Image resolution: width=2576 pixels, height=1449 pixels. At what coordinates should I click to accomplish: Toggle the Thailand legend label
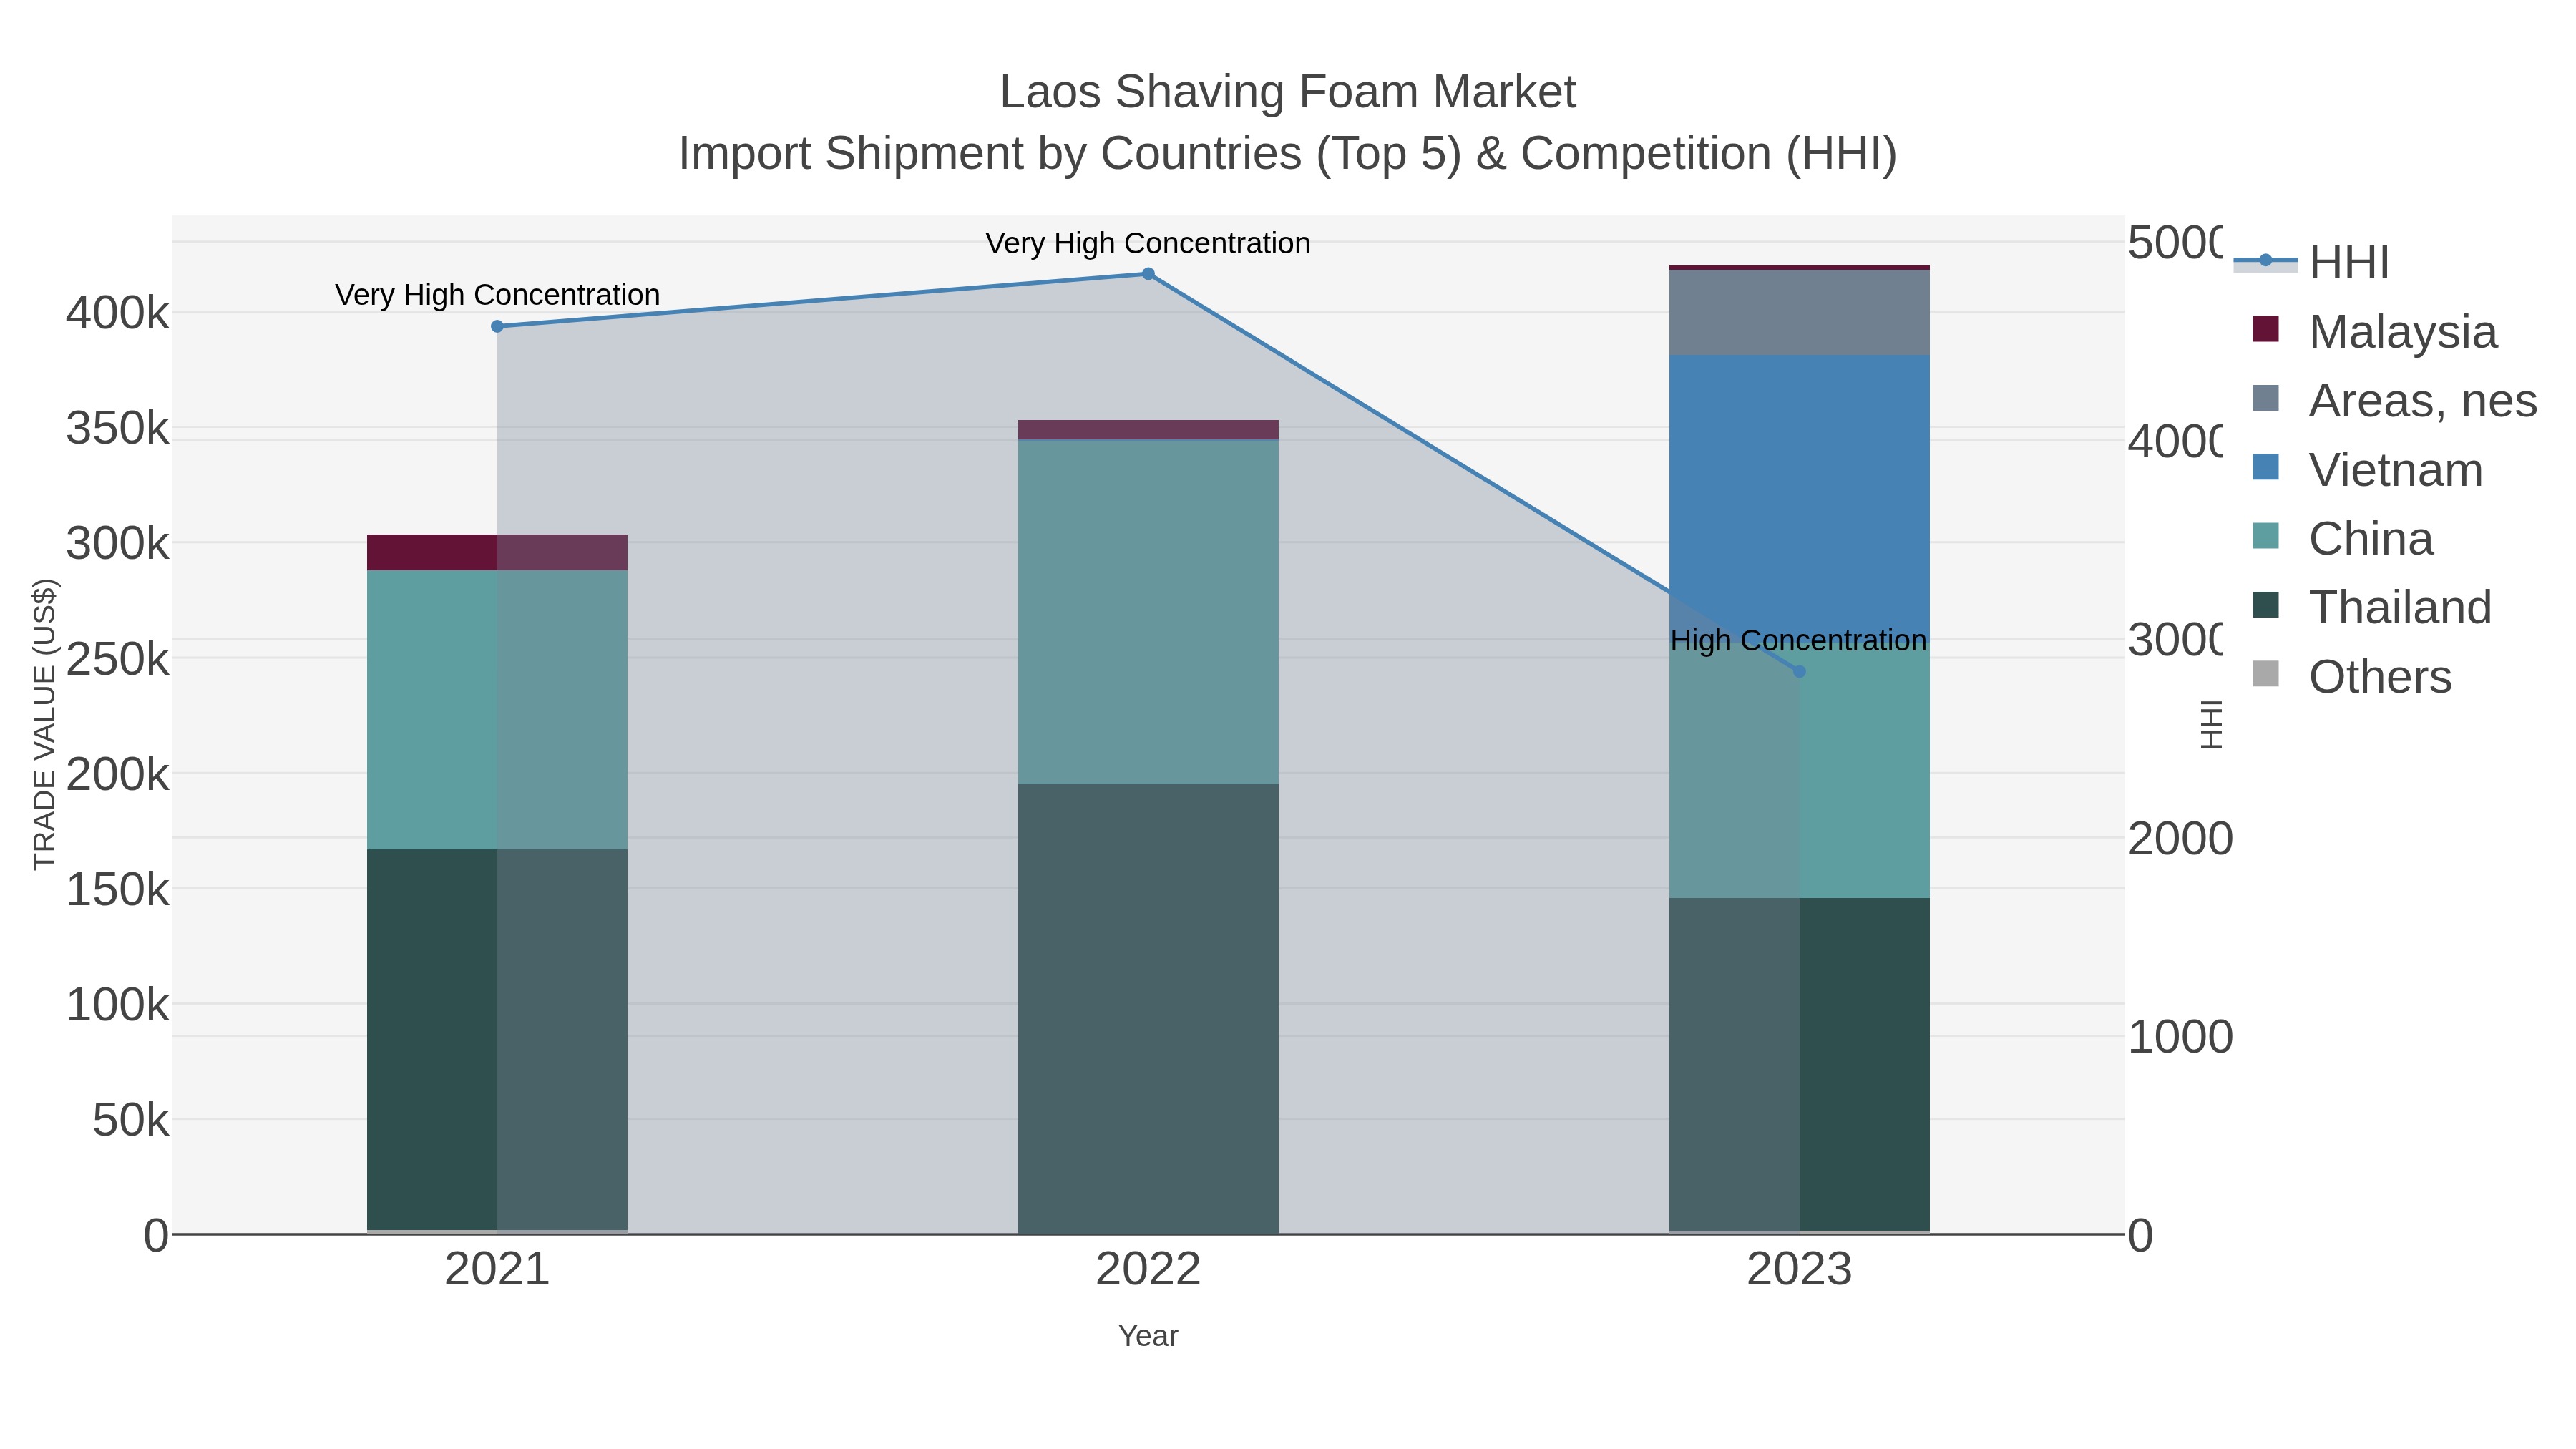[x=2400, y=608]
